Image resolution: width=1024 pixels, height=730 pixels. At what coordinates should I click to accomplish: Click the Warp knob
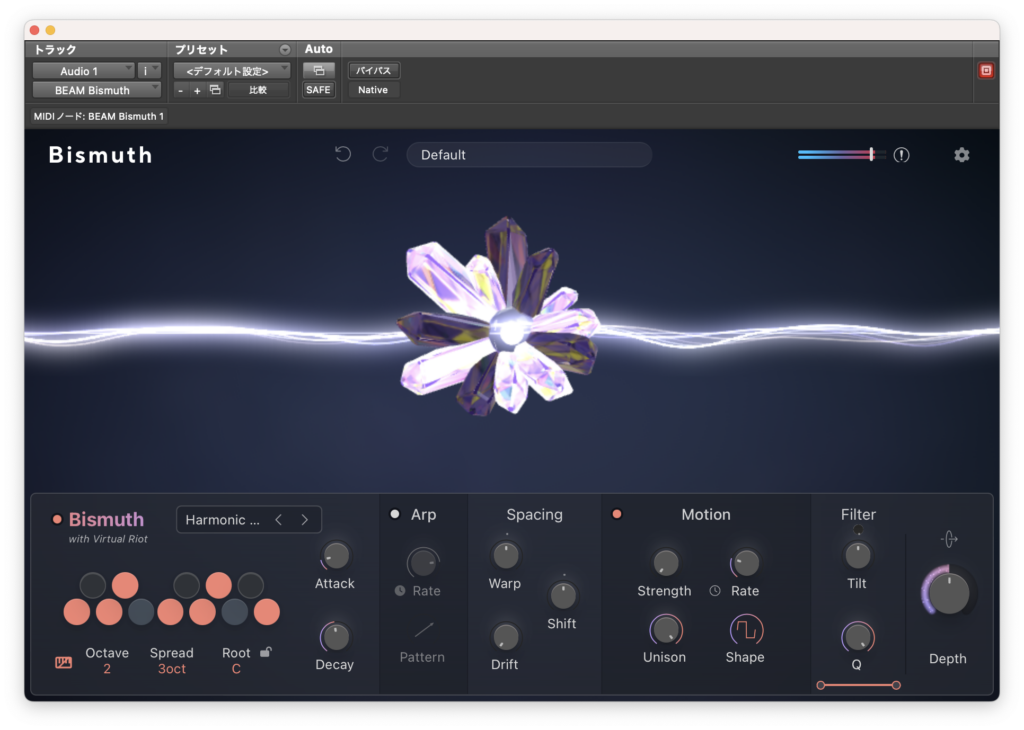click(505, 556)
